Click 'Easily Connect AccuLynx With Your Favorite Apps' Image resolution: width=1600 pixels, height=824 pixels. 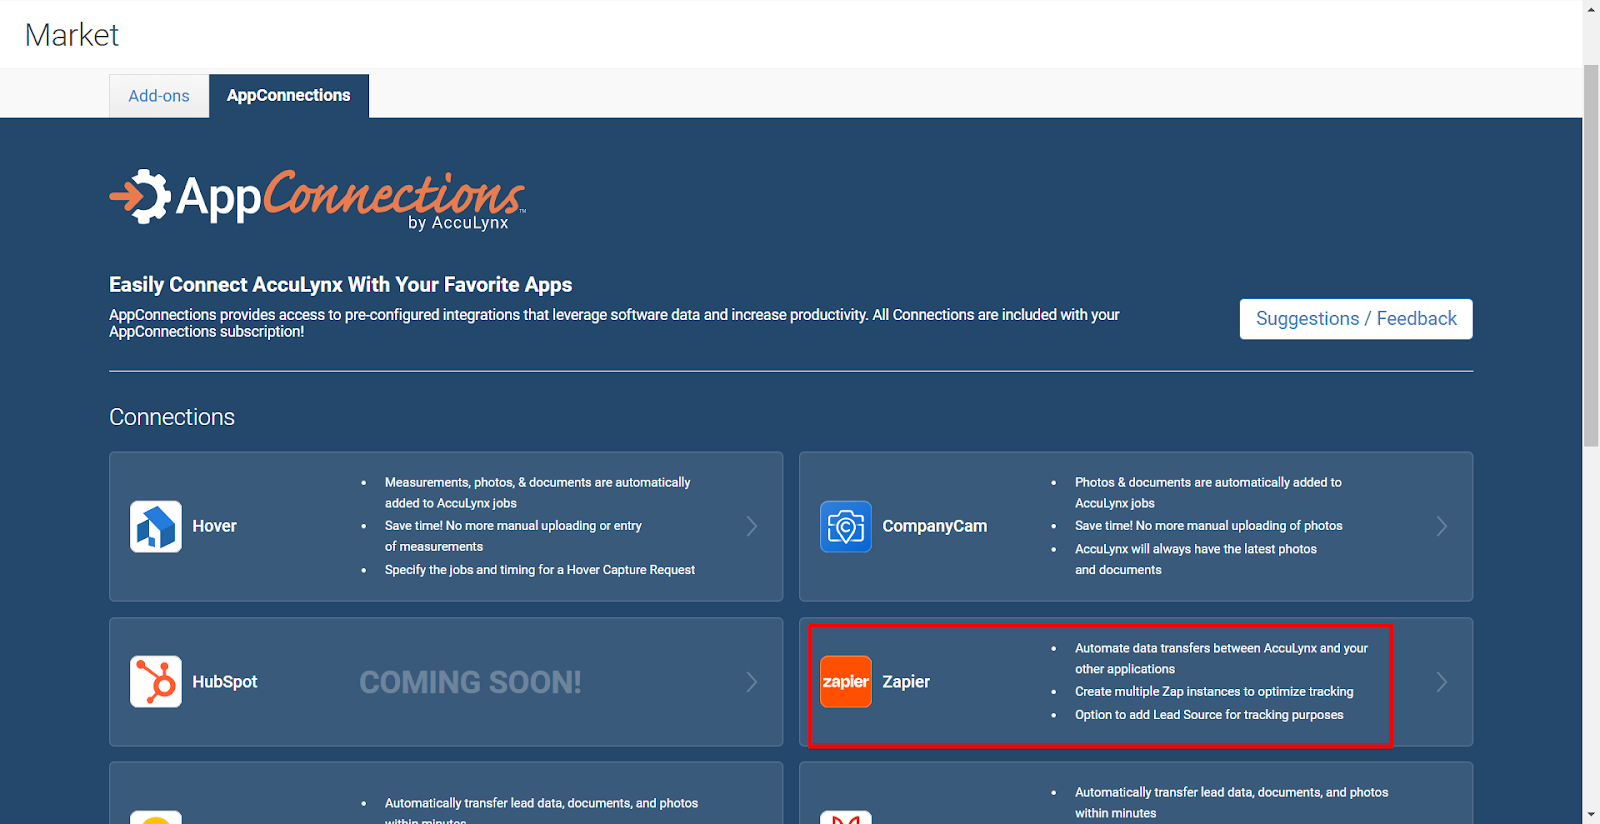341,285
